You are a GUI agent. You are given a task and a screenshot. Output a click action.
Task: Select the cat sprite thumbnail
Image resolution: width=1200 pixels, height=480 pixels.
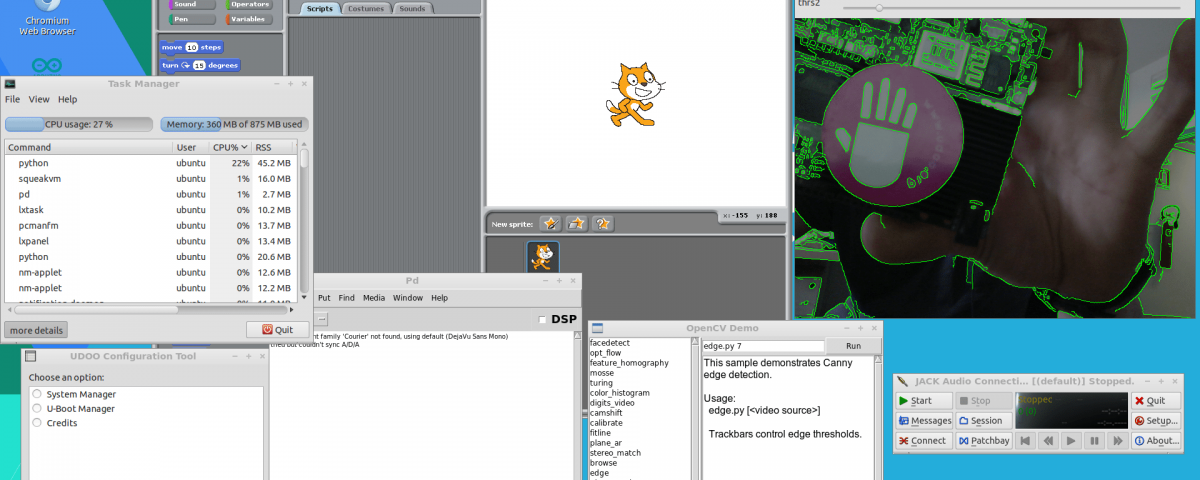543,257
